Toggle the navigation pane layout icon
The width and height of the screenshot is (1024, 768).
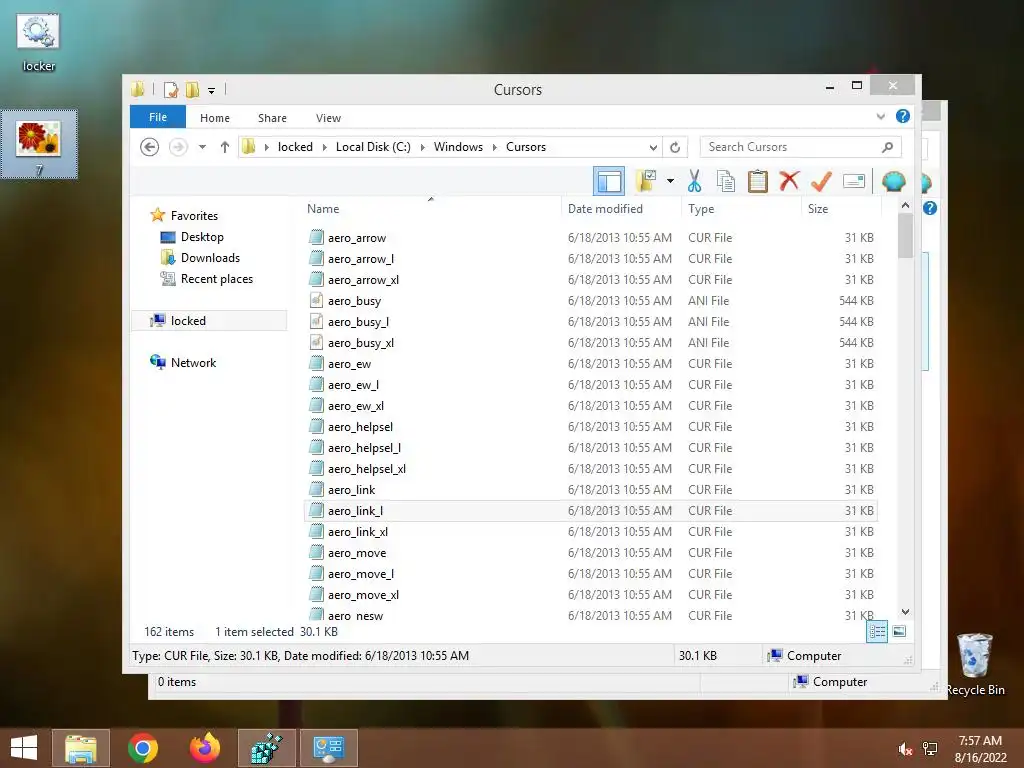609,182
